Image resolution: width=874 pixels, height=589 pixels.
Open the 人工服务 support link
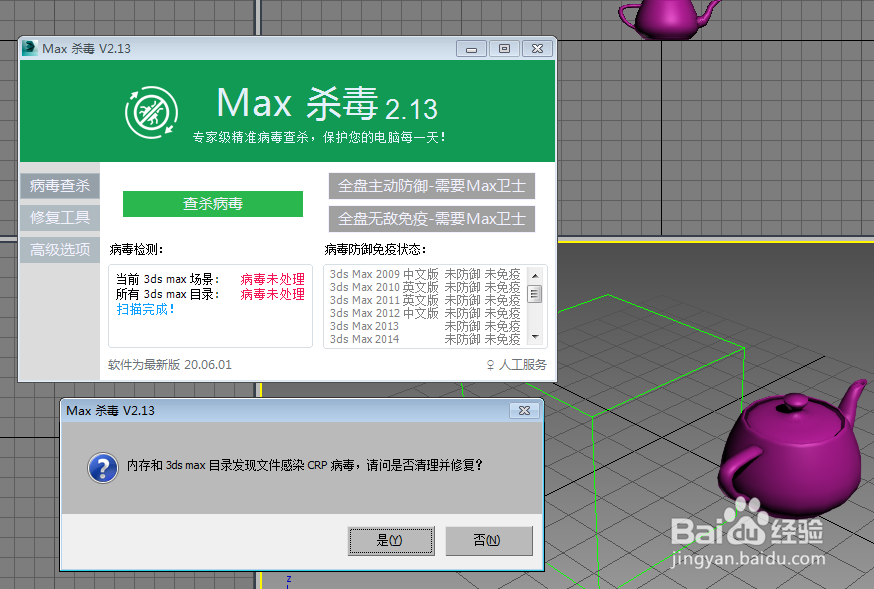(x=523, y=365)
